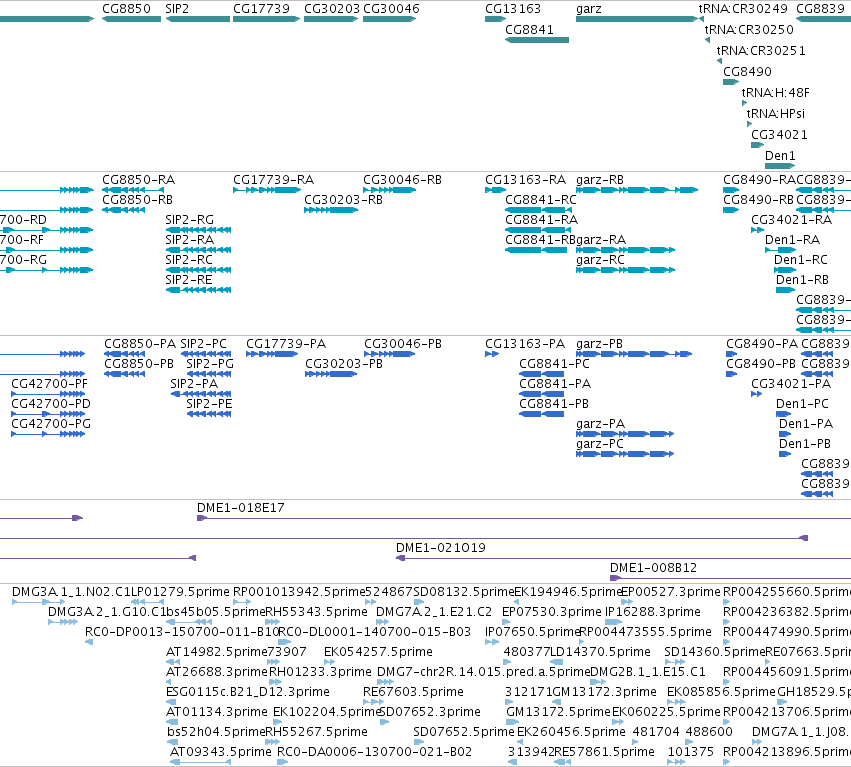Viewport: 851px width, 767px height.
Task: Click the tRNA:H:48F label
Action: click(776, 93)
